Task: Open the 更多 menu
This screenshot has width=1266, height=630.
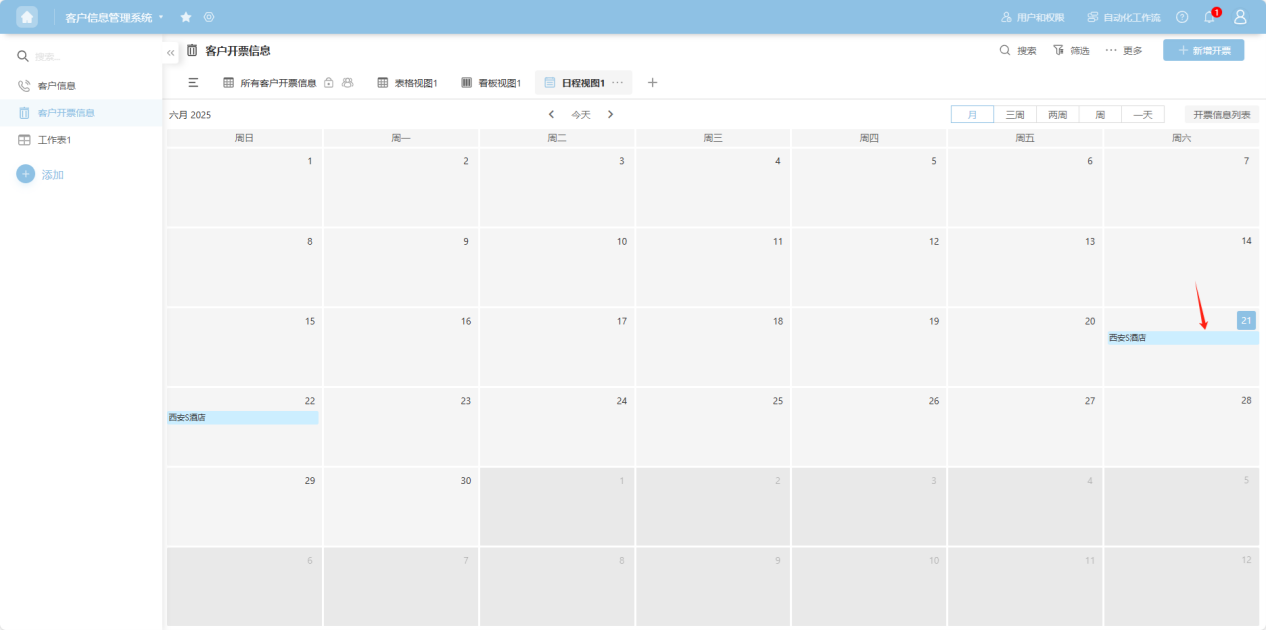Action: (1123, 50)
